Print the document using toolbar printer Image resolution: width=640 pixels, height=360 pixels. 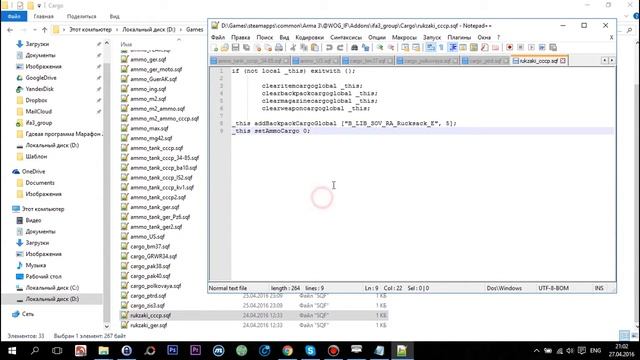tap(279, 48)
